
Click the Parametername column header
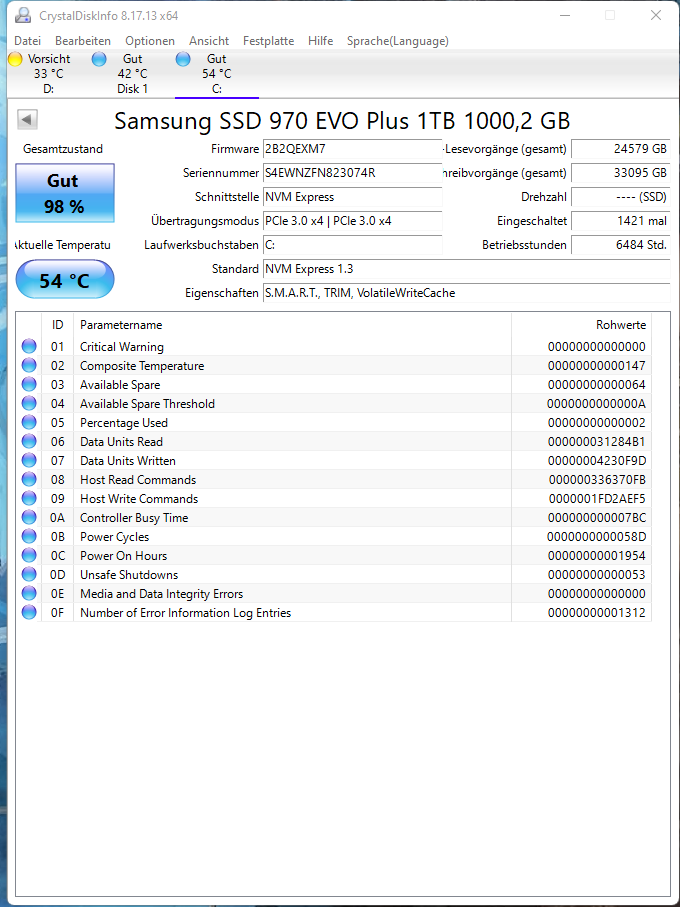pyautogui.click(x=293, y=325)
